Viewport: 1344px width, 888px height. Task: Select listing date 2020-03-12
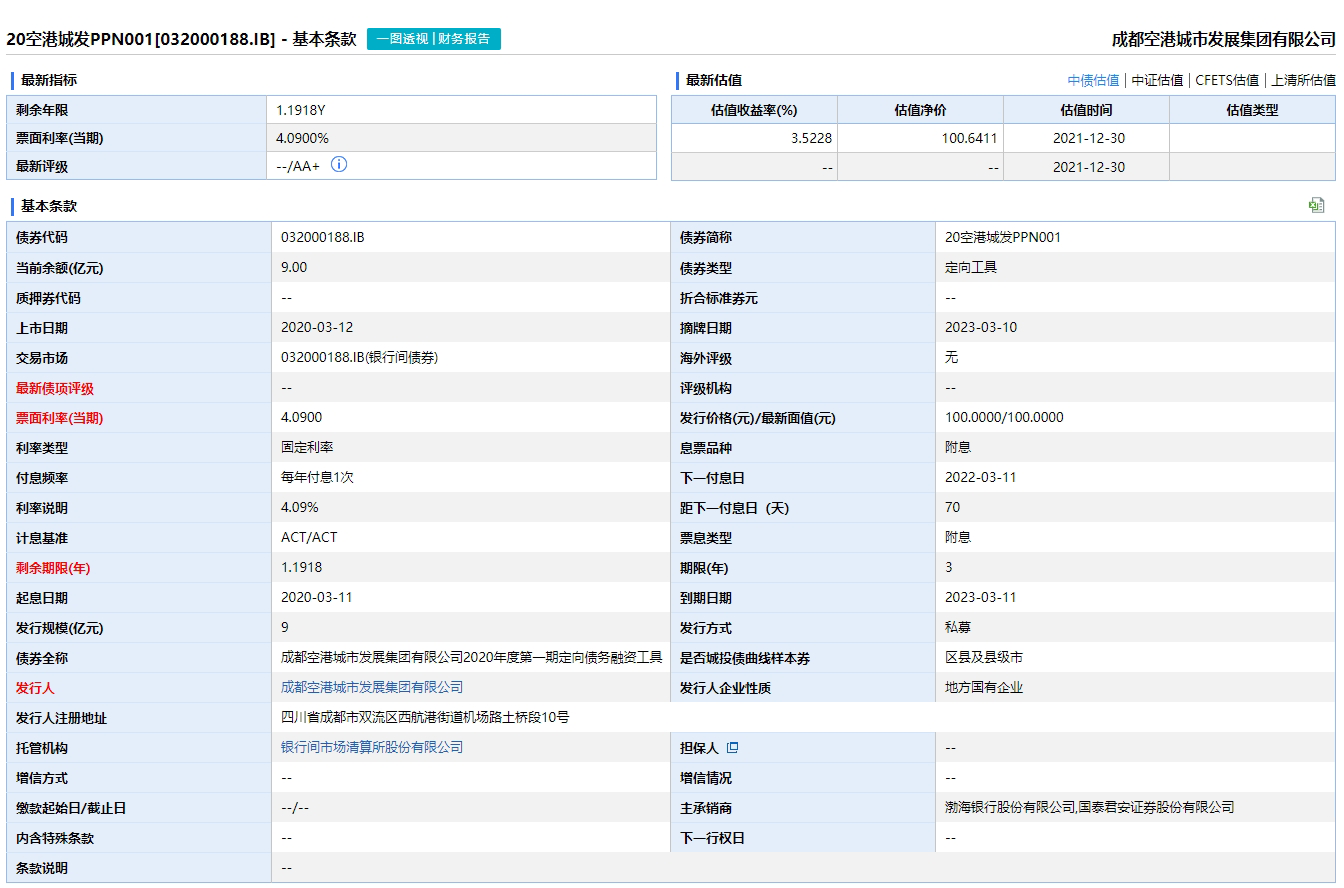[x=317, y=327]
